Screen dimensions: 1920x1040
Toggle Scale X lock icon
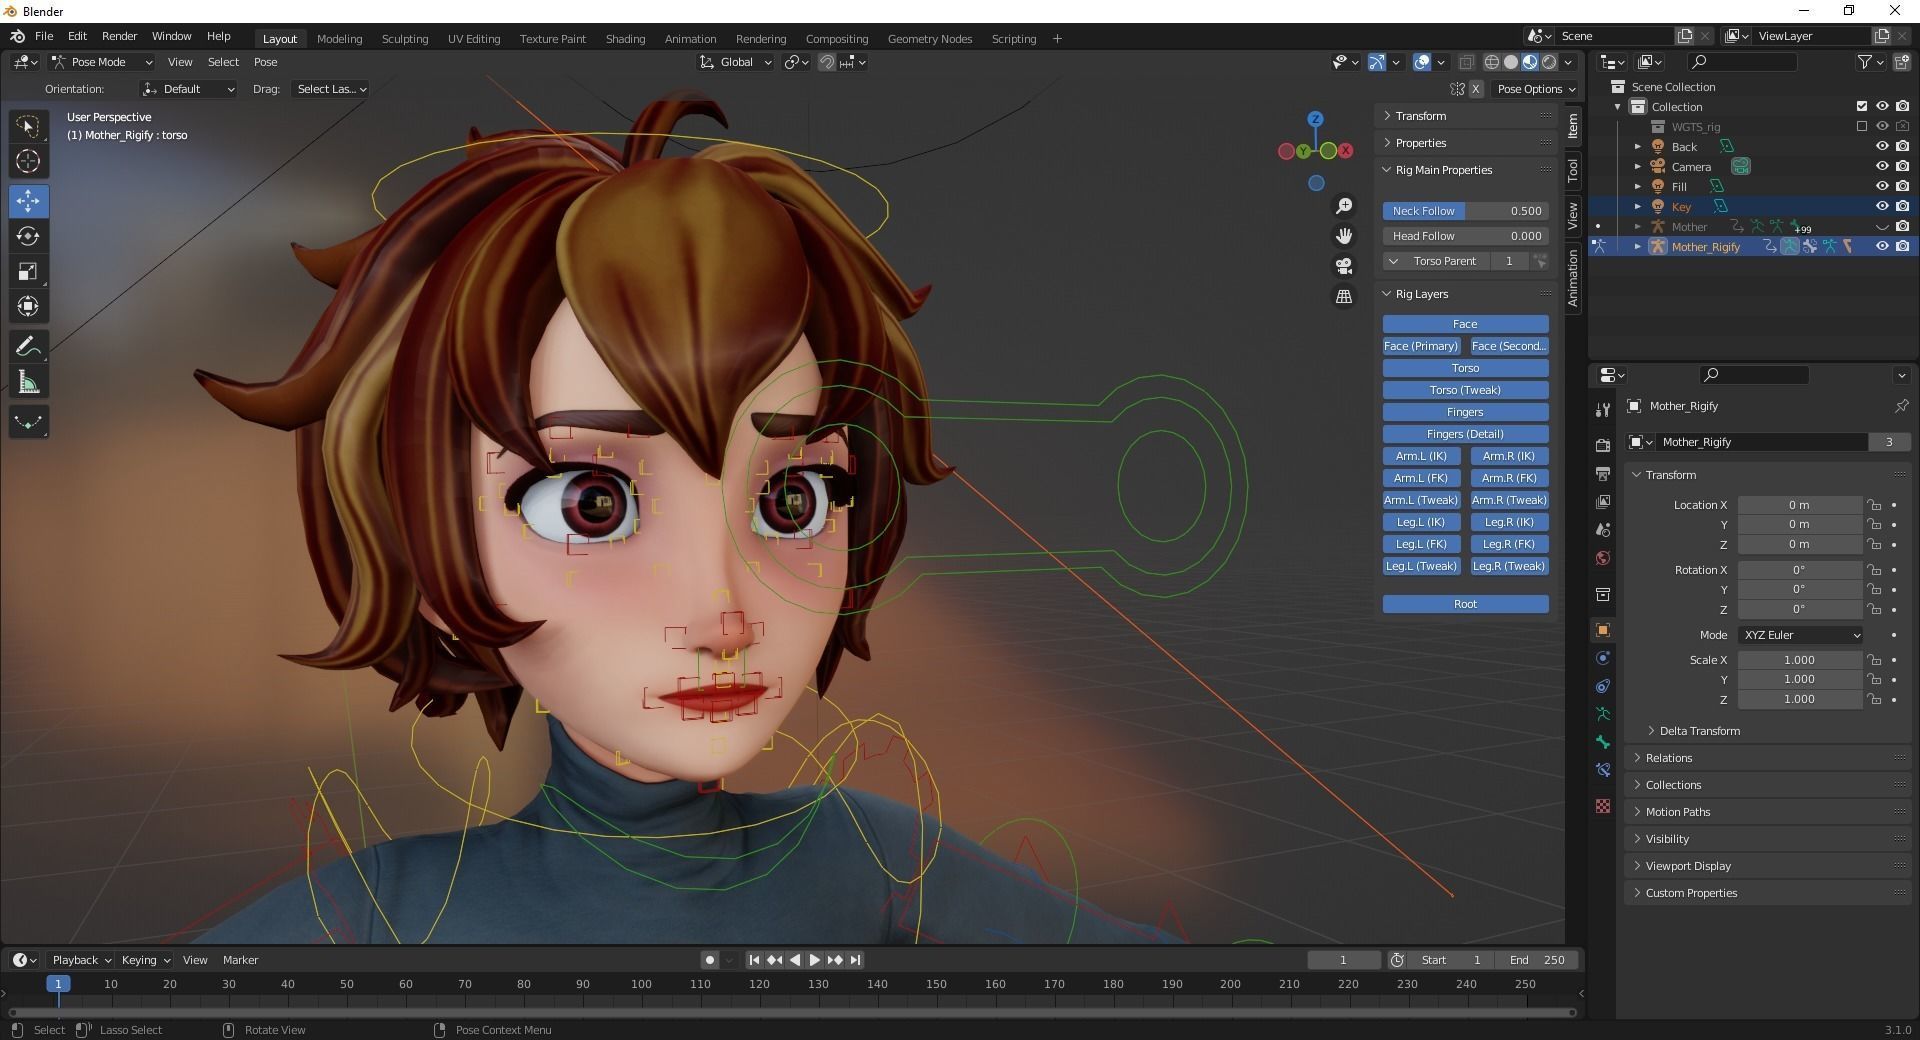click(x=1874, y=660)
